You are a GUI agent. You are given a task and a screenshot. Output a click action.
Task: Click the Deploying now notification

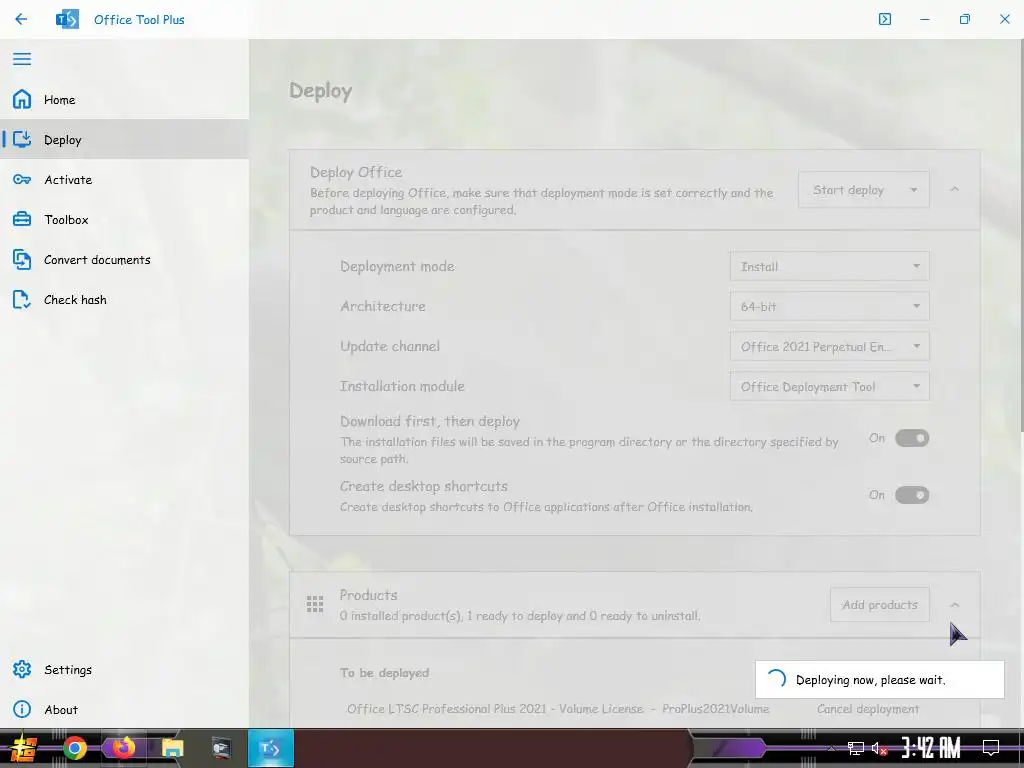pos(880,680)
